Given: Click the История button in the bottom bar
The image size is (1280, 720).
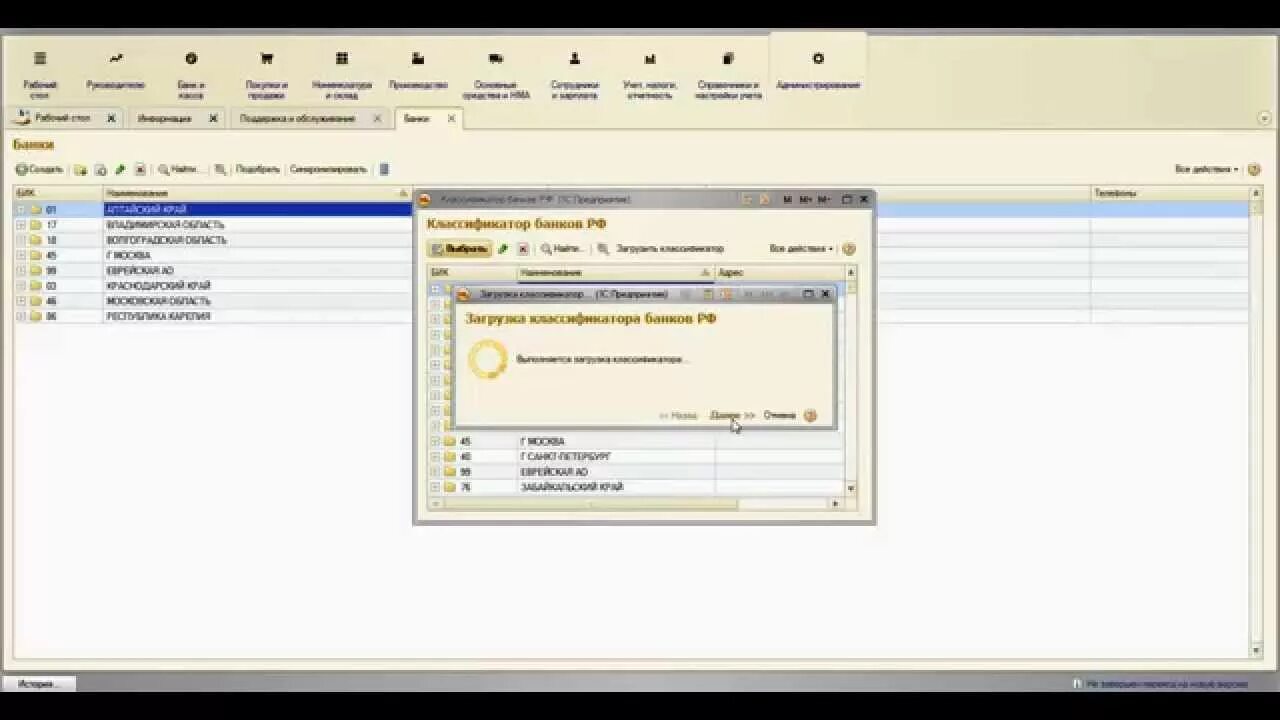Looking at the screenshot, I should tap(39, 684).
